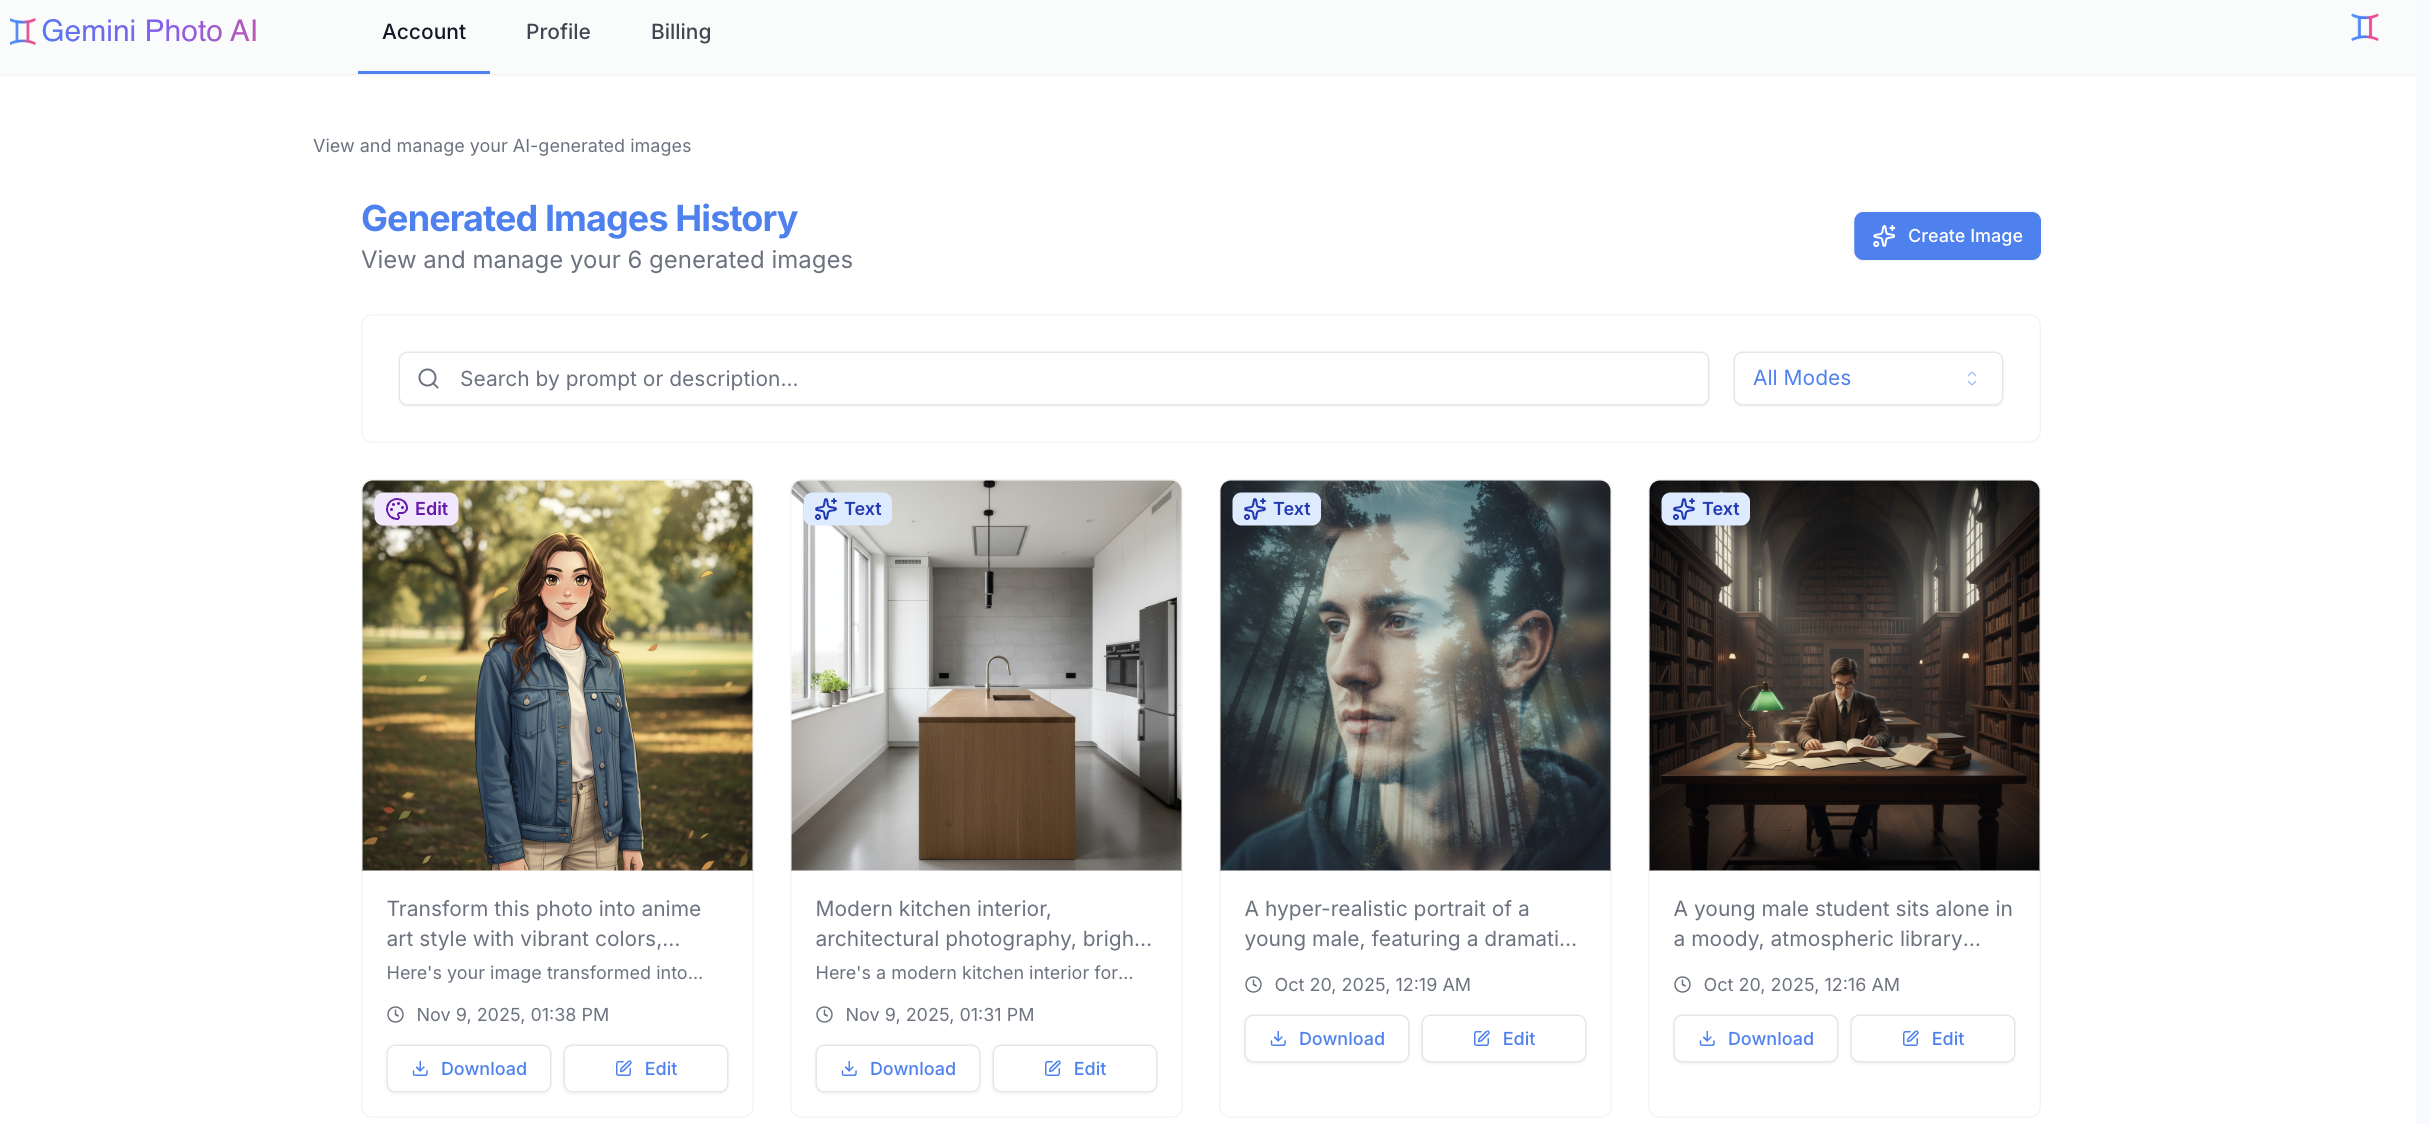Click the Text badge on the hyper-realistic portrait card
The height and width of the screenshot is (1124, 2430).
coord(1275,508)
